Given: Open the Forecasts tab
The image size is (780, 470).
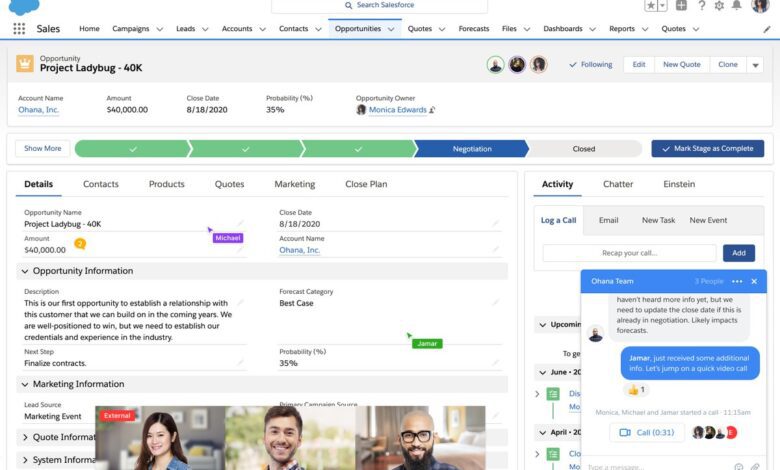Looking at the screenshot, I should click(474, 29).
